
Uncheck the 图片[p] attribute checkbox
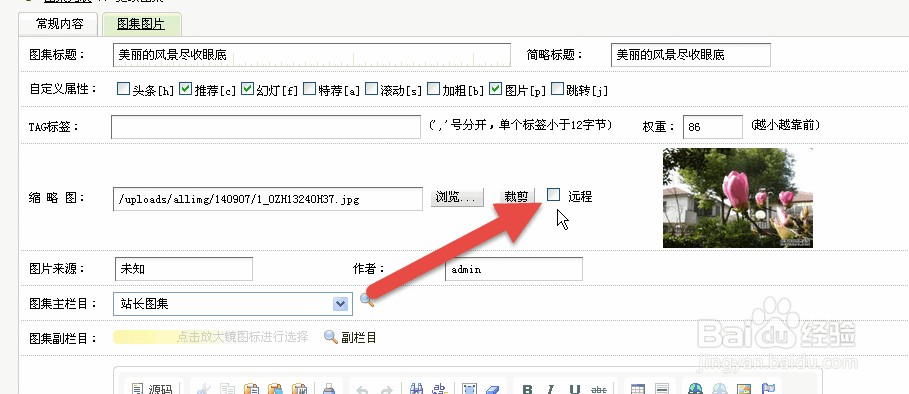point(496,89)
